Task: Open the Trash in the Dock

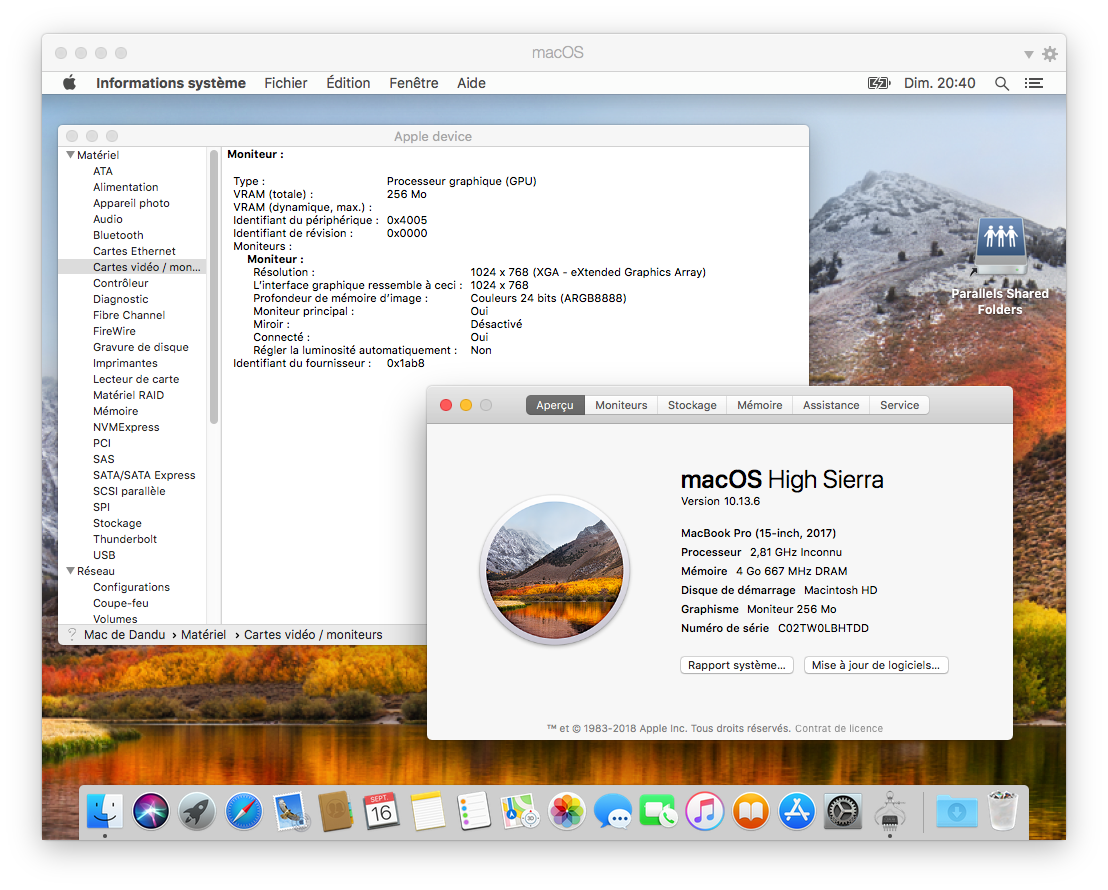Action: click(1003, 811)
